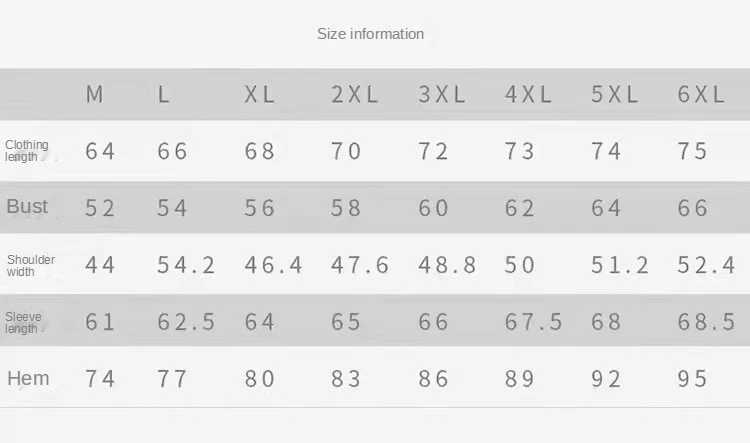Click the XL shoulder width value 46.4
The height and width of the screenshot is (443, 750).
[273, 265]
